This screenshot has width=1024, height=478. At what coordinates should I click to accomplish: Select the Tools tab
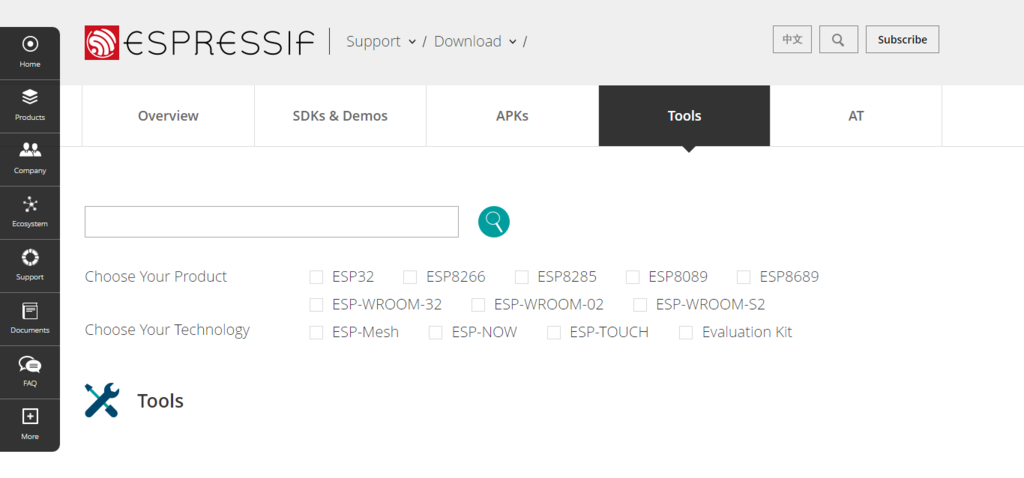(684, 116)
